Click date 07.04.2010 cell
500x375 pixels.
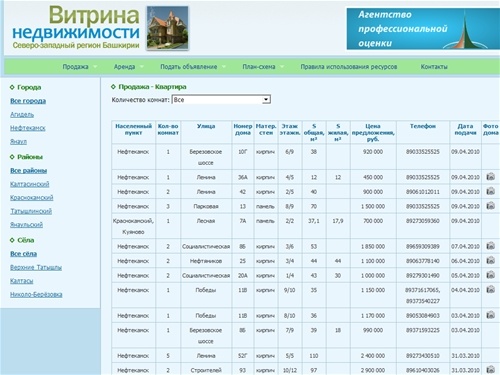[x=465, y=246]
